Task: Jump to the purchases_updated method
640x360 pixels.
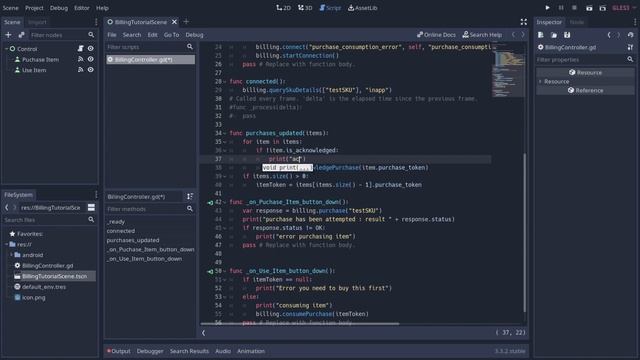Action: click(x=133, y=240)
